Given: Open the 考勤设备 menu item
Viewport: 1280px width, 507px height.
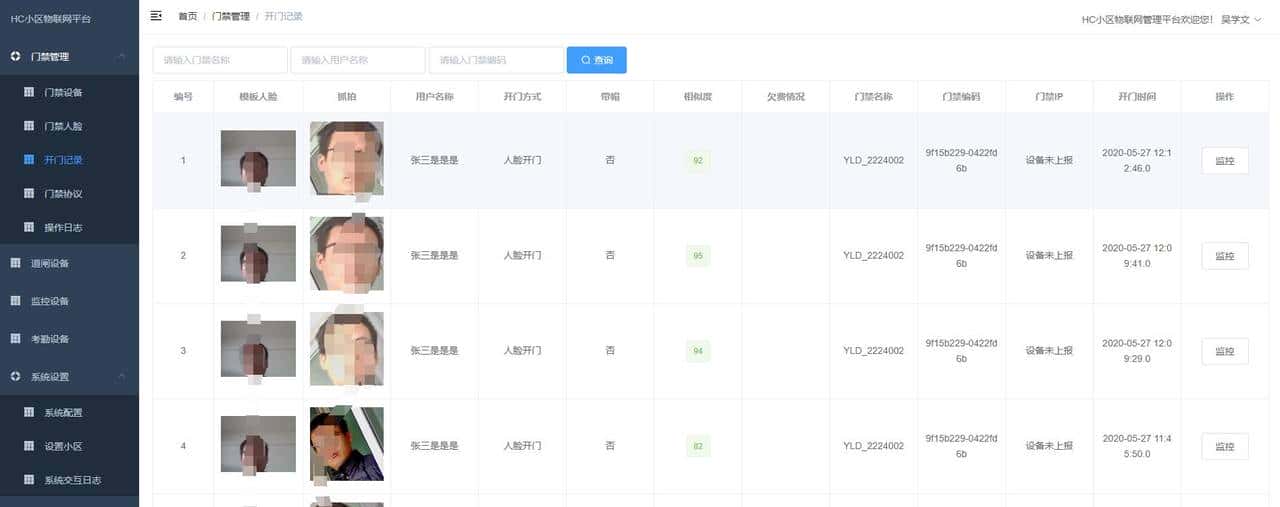Looking at the screenshot, I should (x=69, y=339).
